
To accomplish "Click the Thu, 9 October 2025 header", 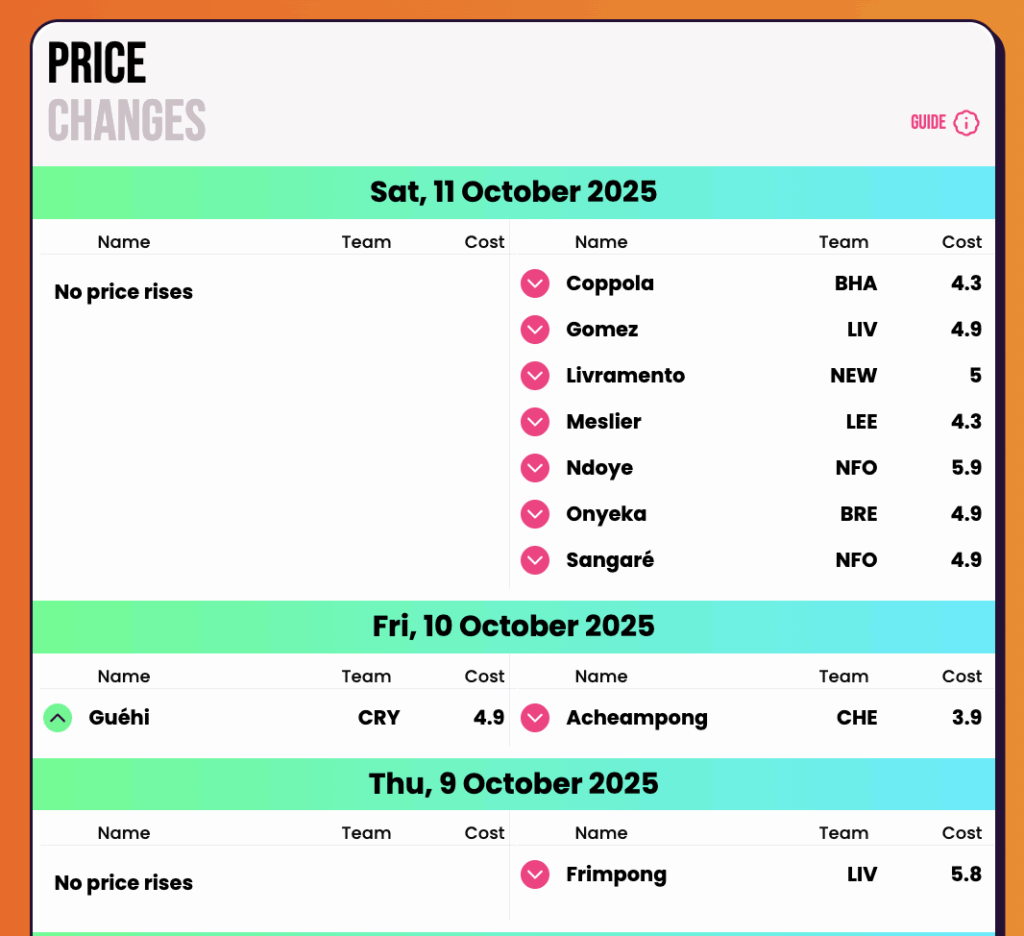I will (513, 784).
